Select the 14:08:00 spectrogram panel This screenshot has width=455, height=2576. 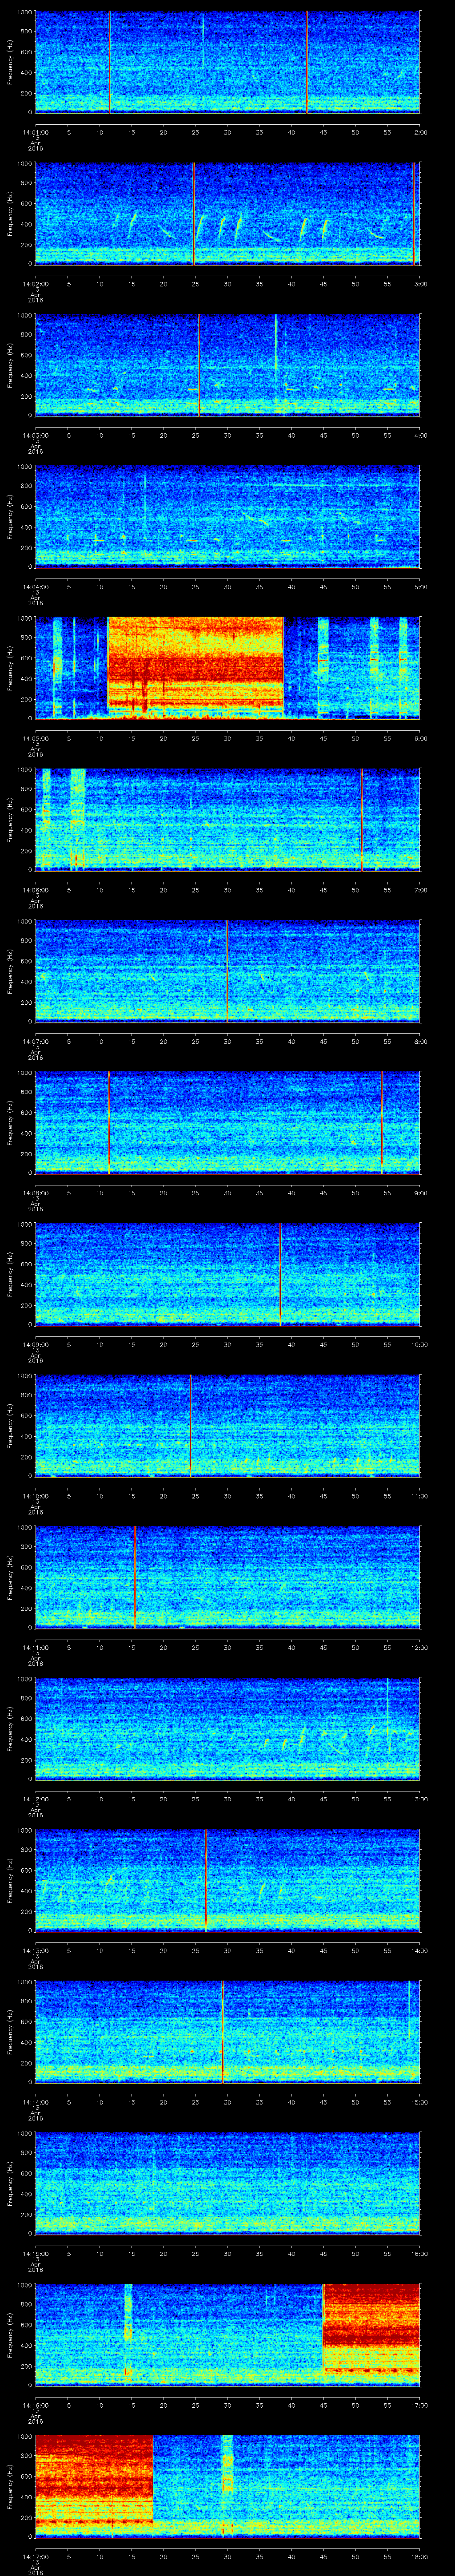tap(227, 1122)
